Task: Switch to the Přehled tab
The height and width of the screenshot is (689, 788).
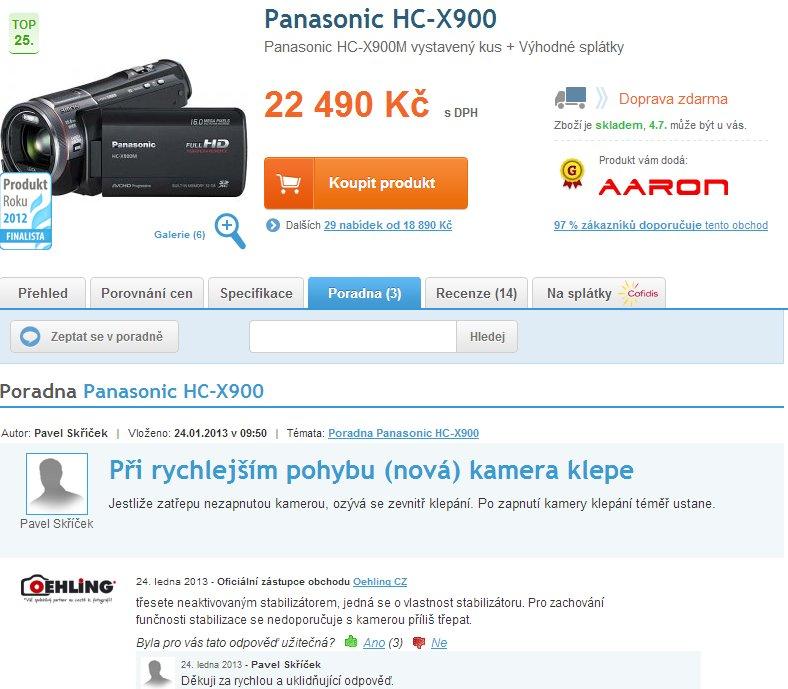Action: (43, 293)
